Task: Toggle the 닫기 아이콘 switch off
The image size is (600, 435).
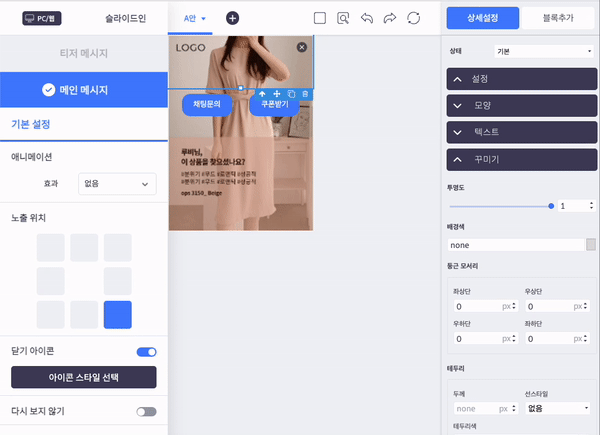Action: 146,352
